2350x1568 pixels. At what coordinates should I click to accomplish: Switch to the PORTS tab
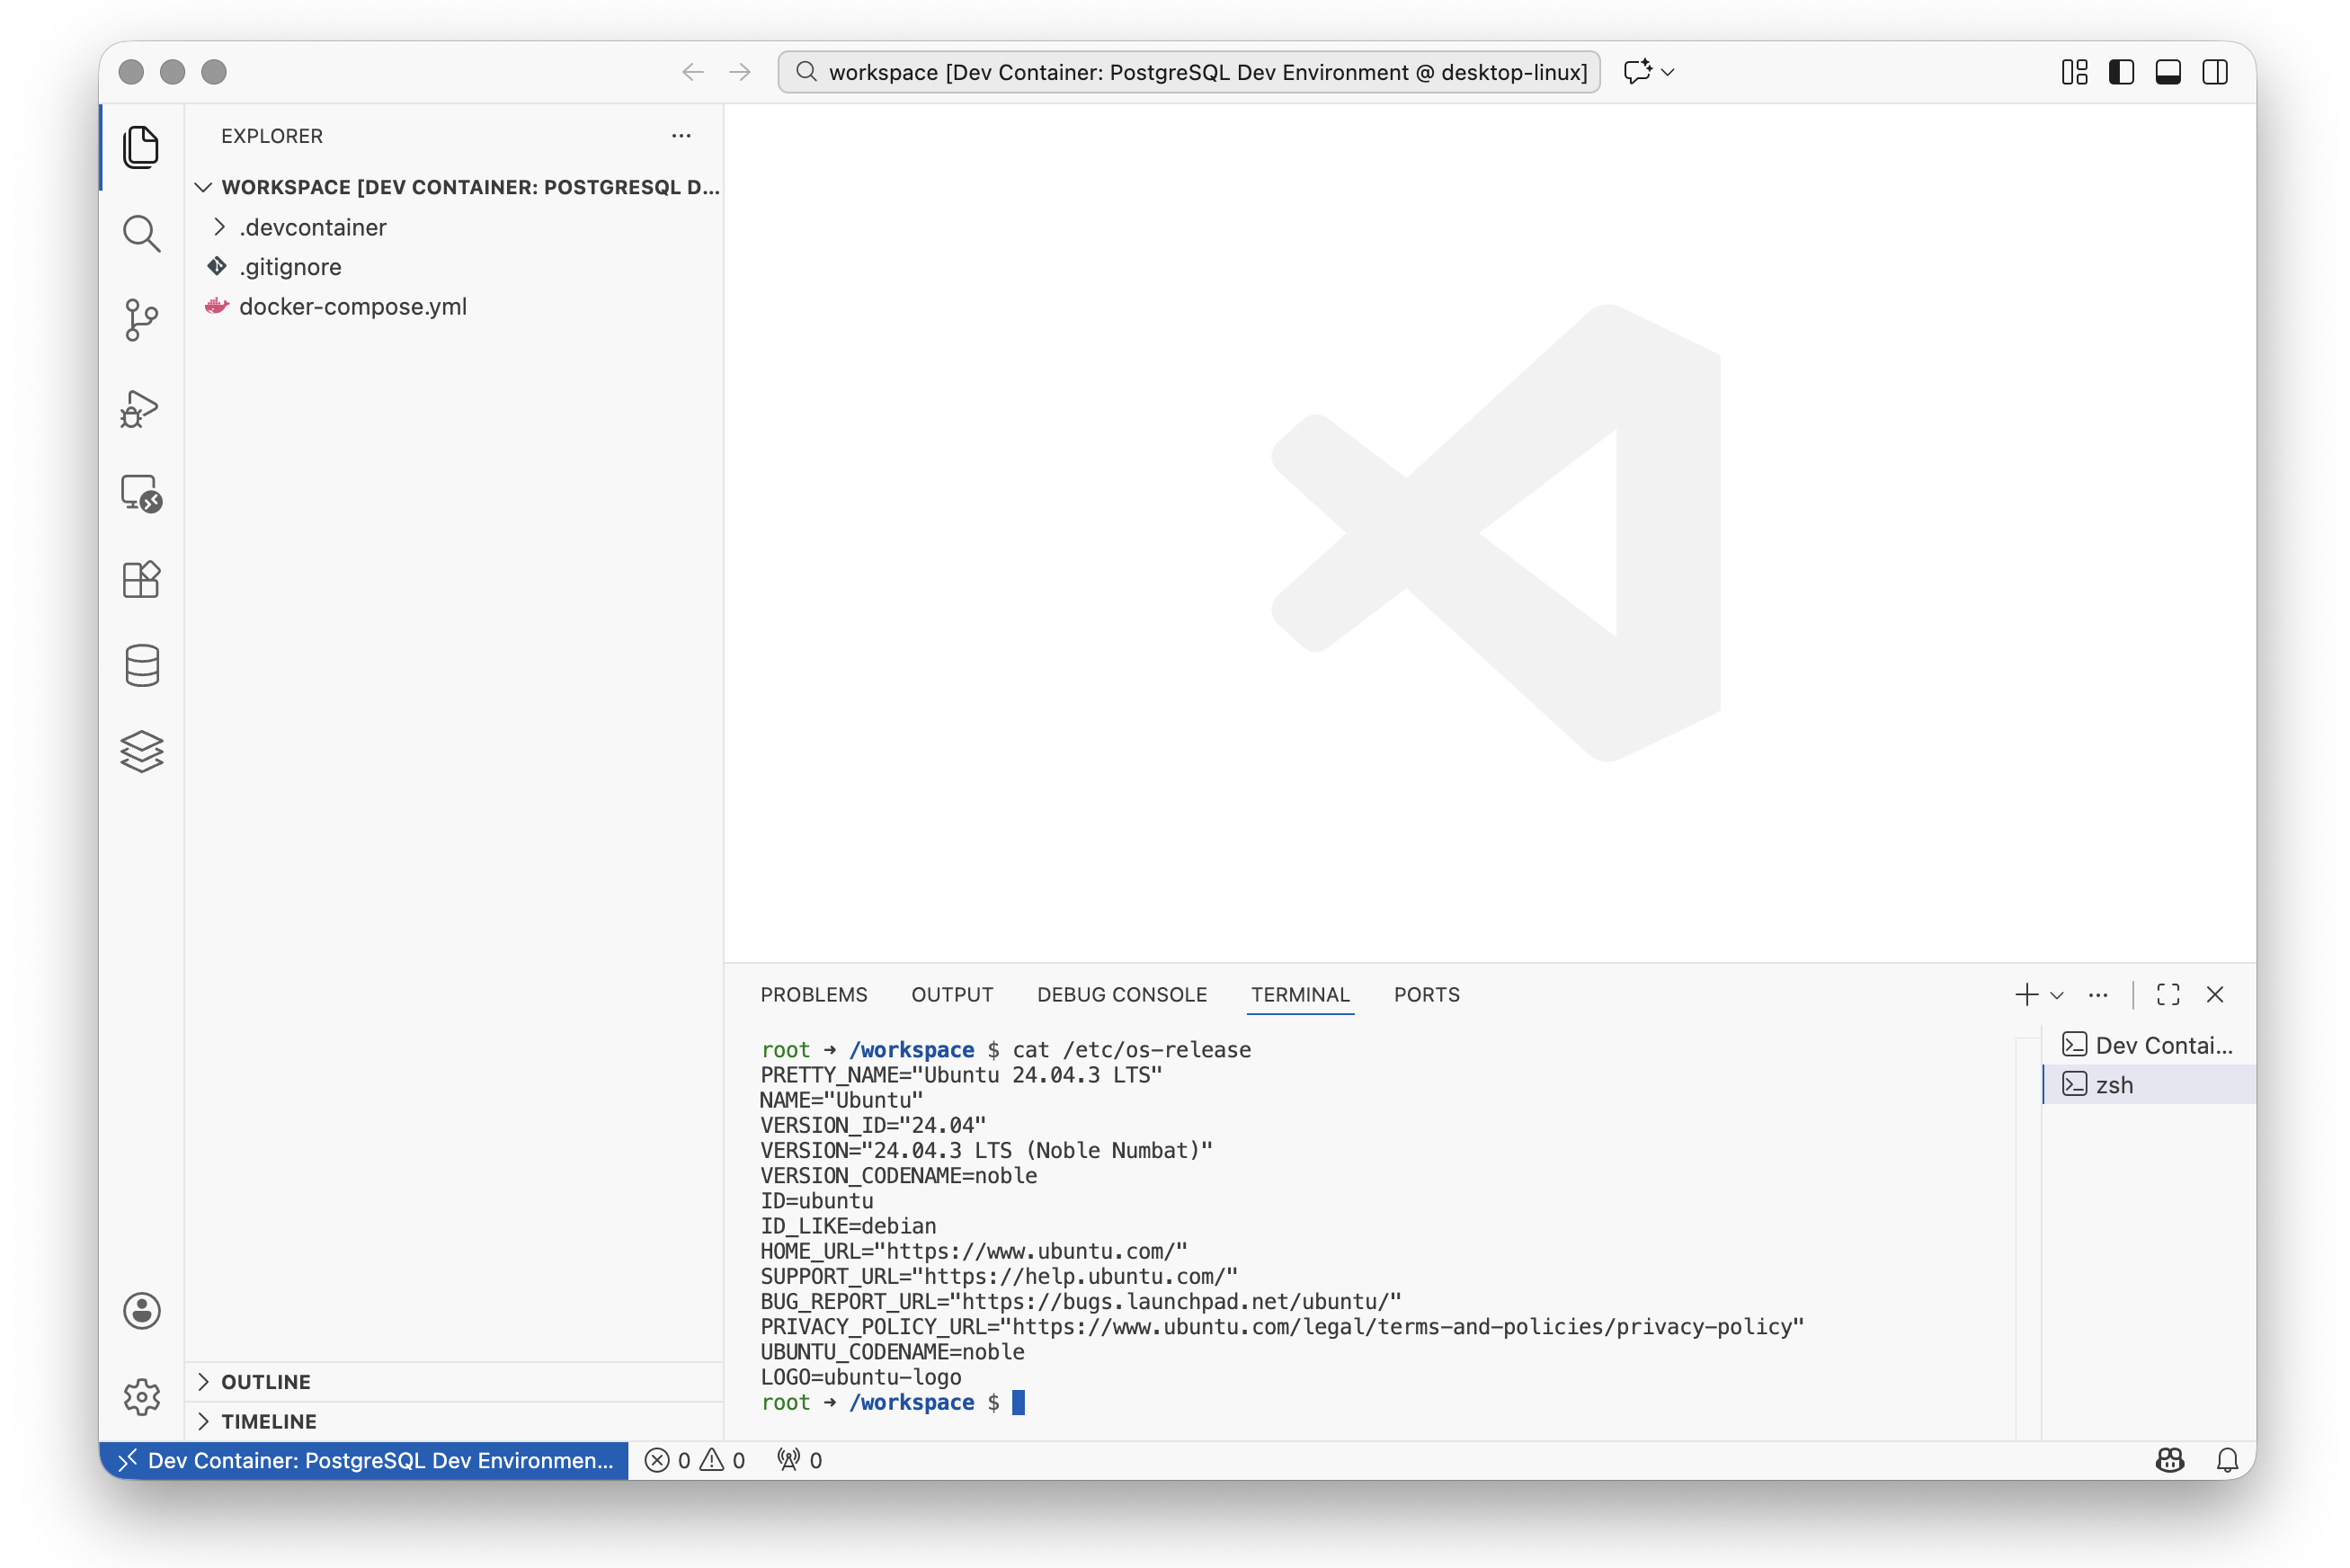coord(1426,995)
